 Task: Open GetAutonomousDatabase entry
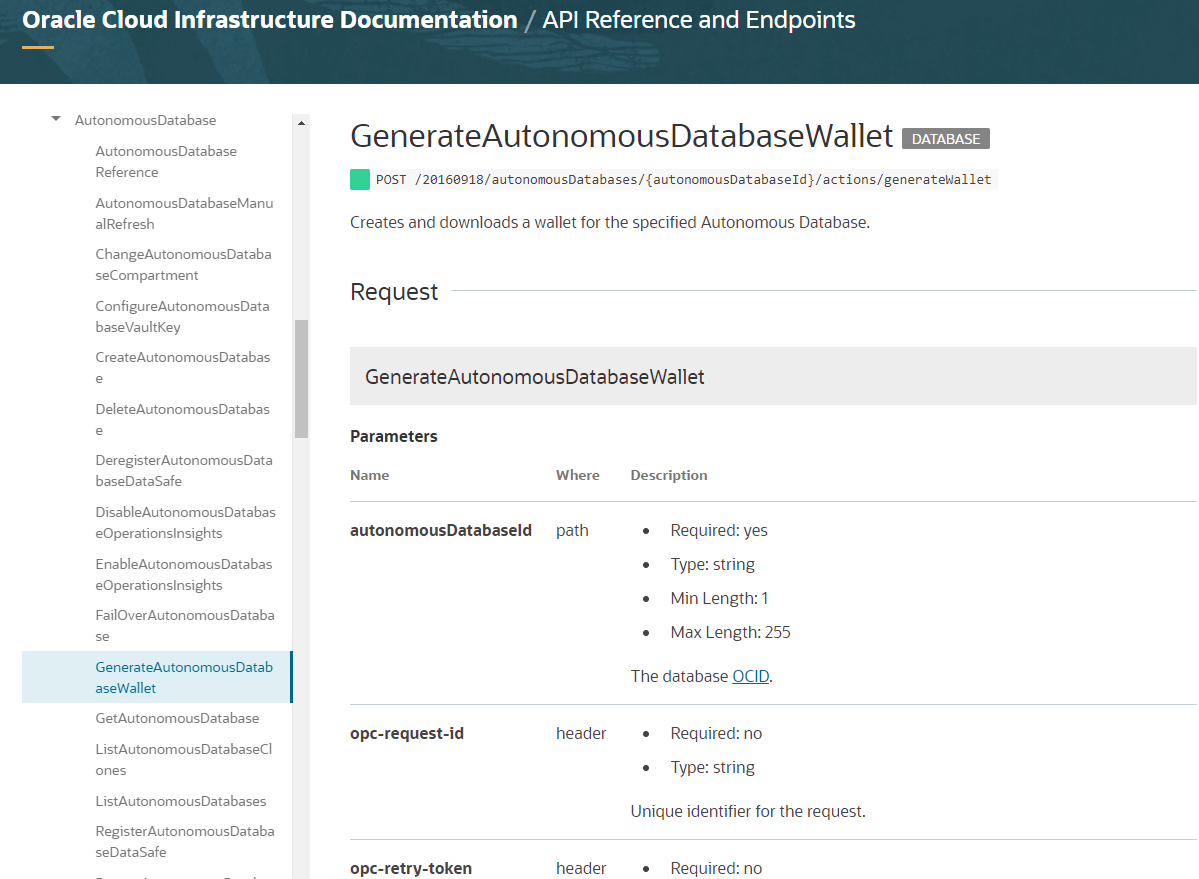(177, 718)
